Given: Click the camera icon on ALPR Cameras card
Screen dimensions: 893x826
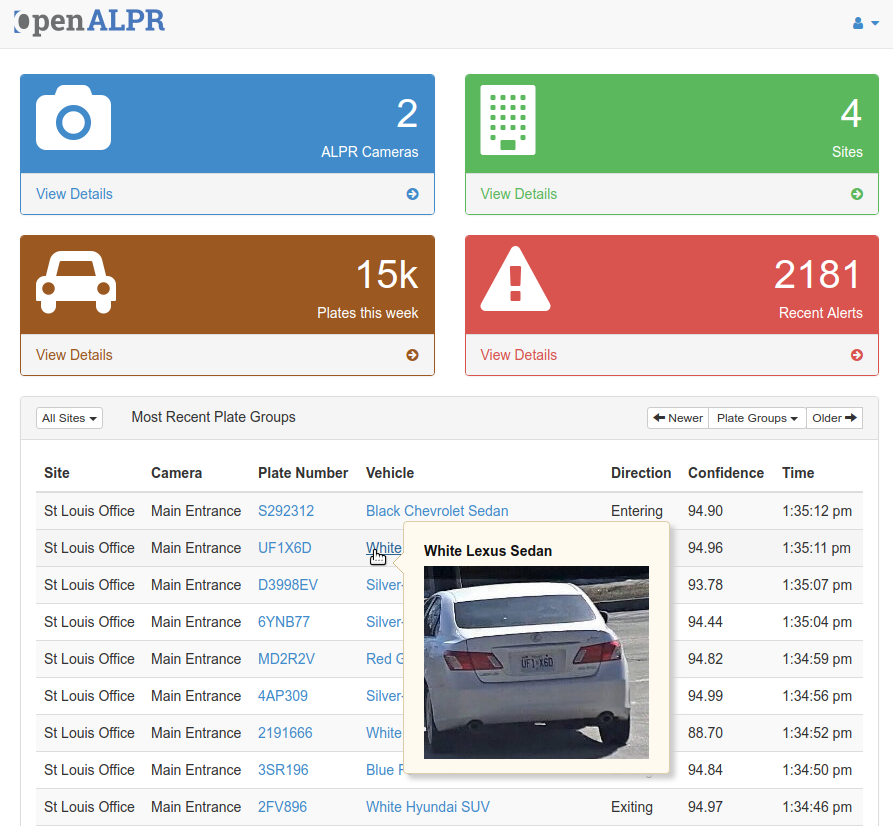Looking at the screenshot, I should point(75,116).
